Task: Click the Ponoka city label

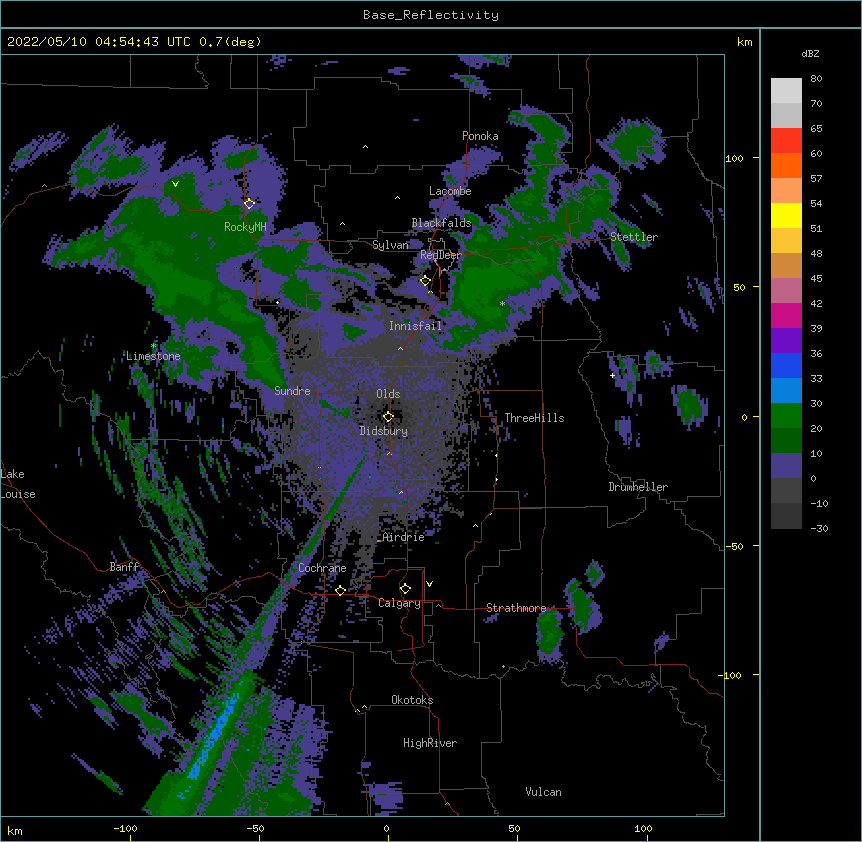Action: (480, 136)
